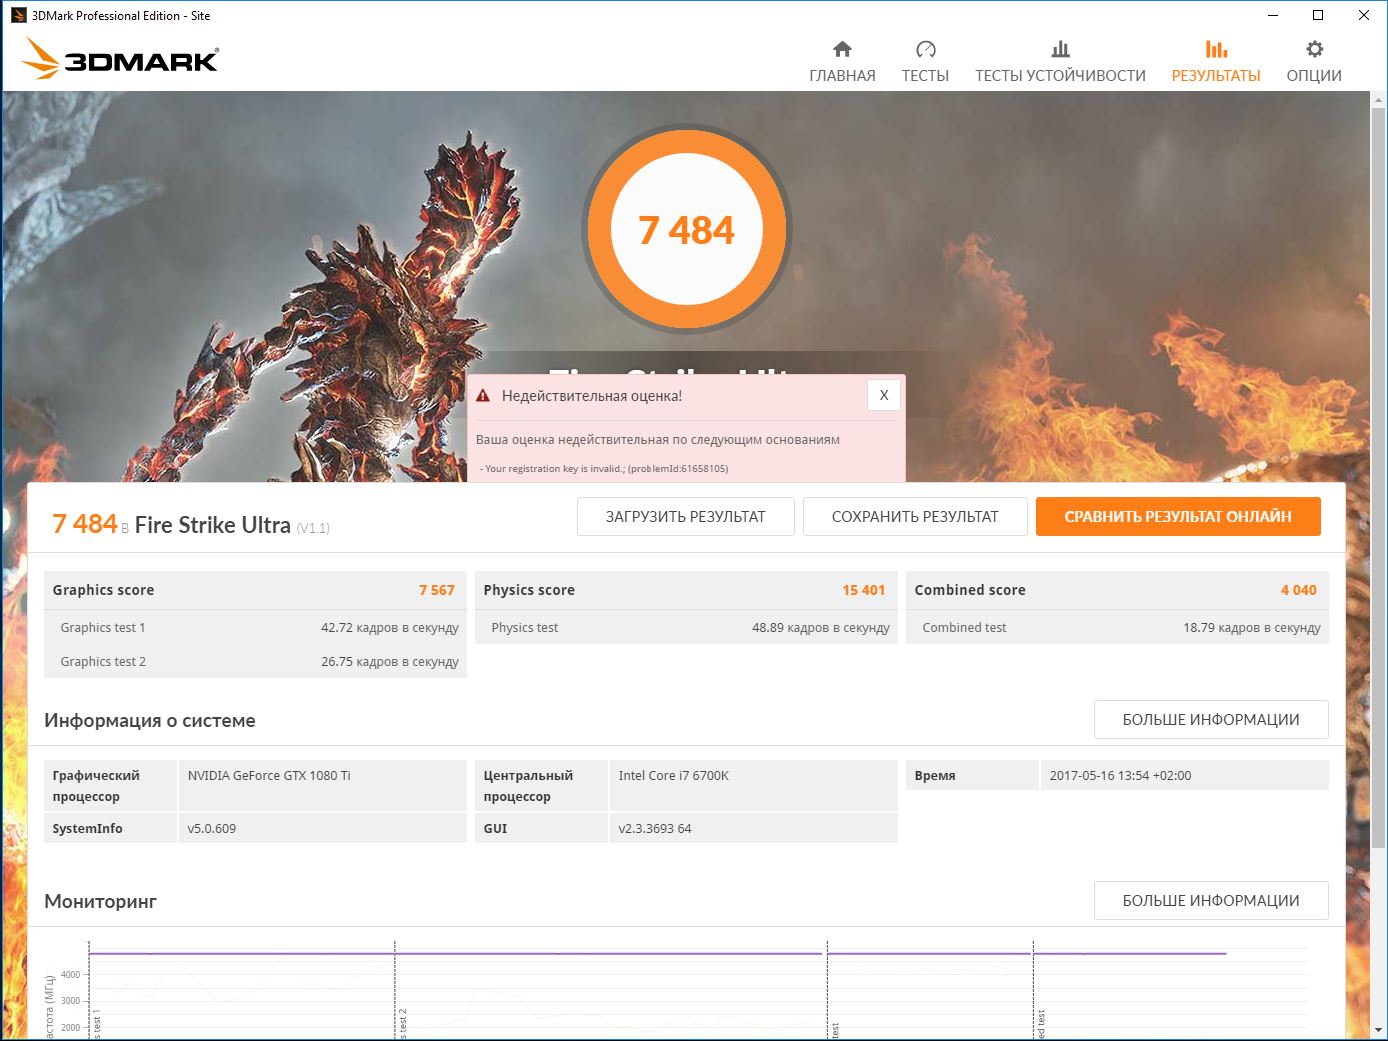Click the Combined test row label
This screenshot has height=1041, width=1388.
point(964,628)
